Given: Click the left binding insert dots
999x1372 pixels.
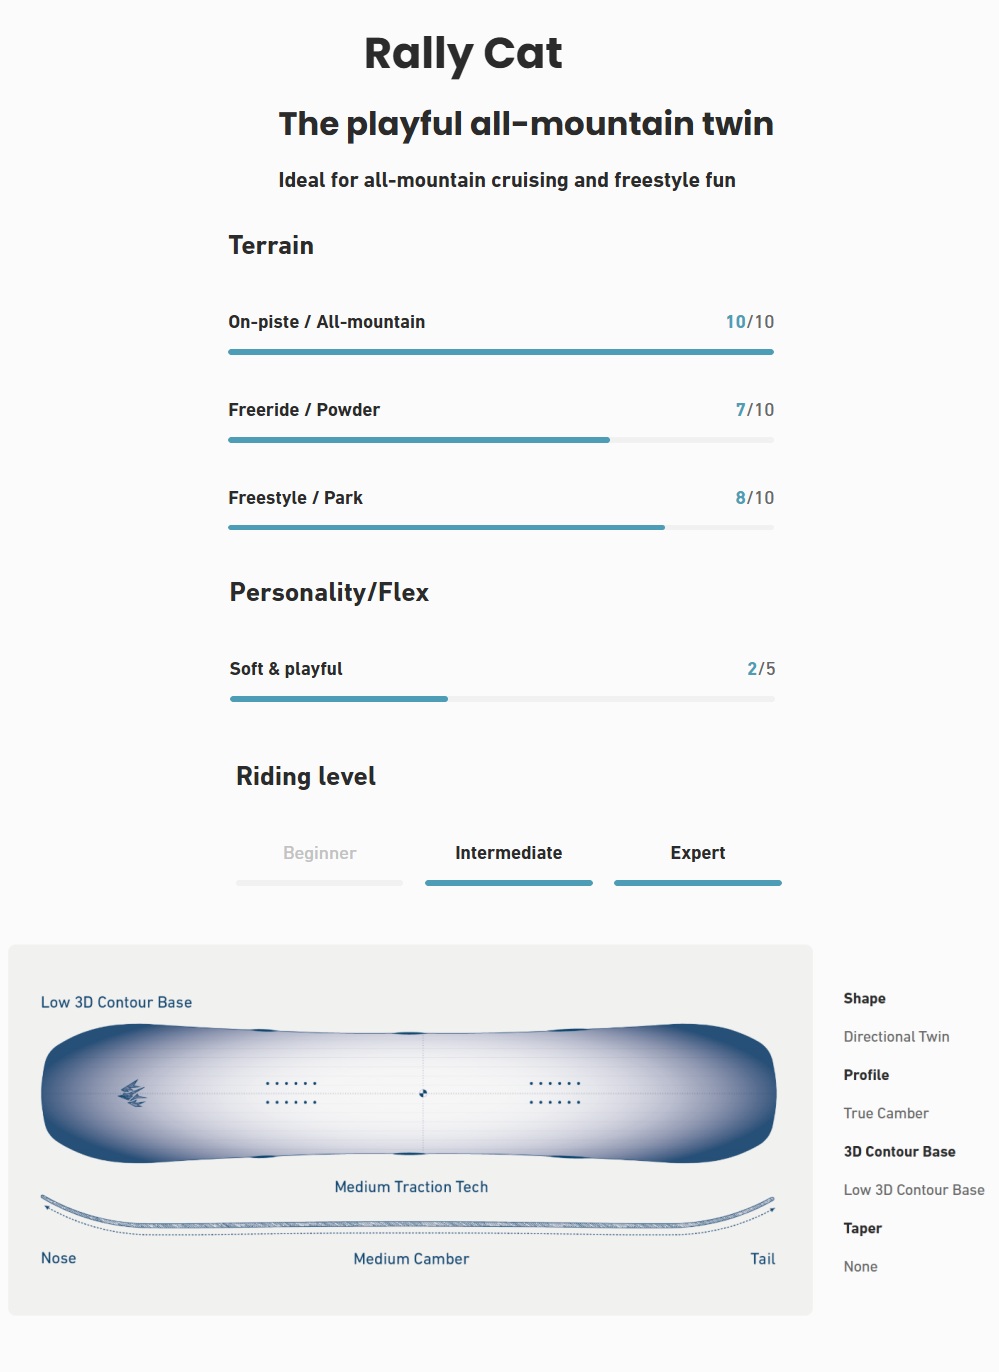Looking at the screenshot, I should point(291,1093).
